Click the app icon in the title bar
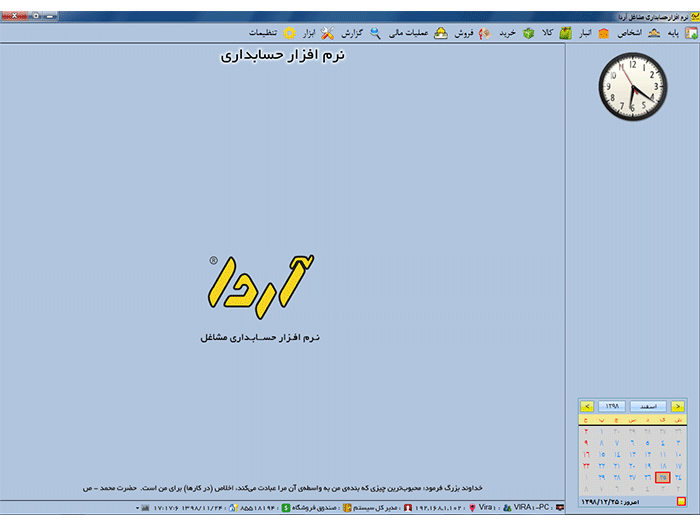 click(695, 17)
